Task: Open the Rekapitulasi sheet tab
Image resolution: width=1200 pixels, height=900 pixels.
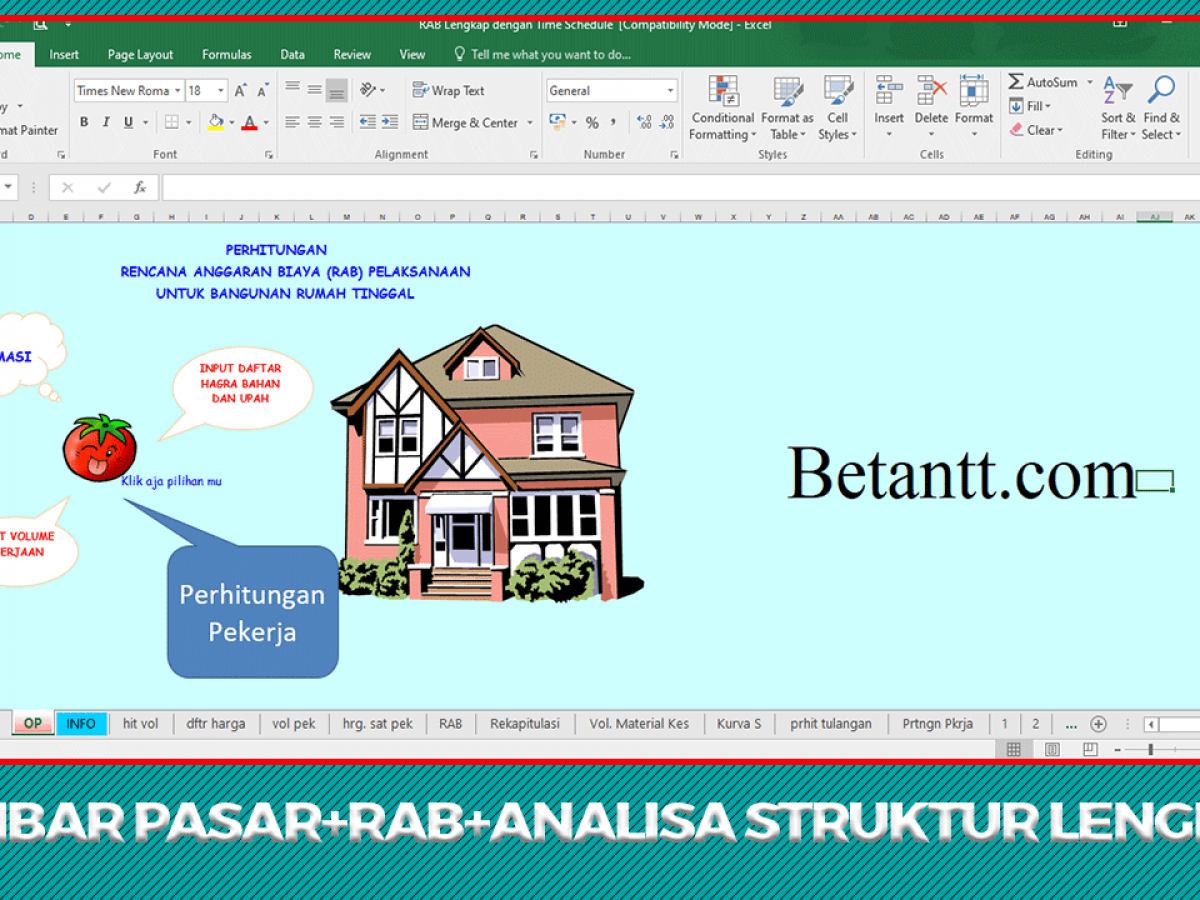Action: [525, 724]
